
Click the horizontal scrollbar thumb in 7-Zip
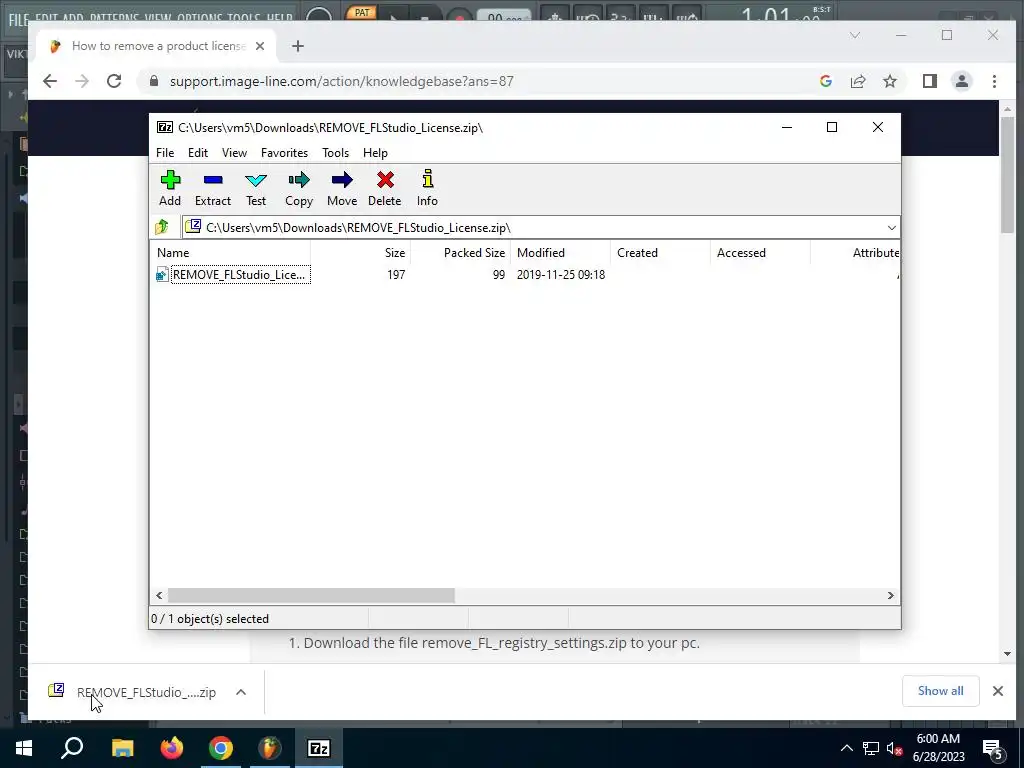[x=312, y=596]
